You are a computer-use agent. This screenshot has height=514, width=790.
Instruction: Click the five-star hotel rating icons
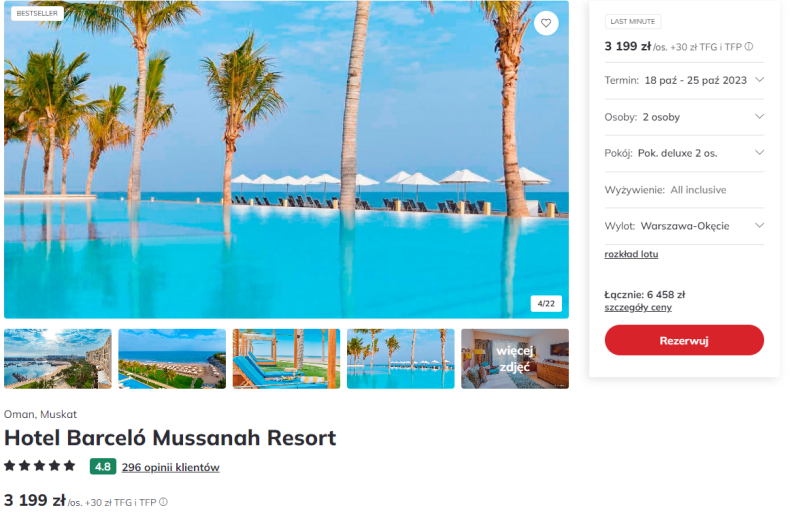click(x=40, y=466)
